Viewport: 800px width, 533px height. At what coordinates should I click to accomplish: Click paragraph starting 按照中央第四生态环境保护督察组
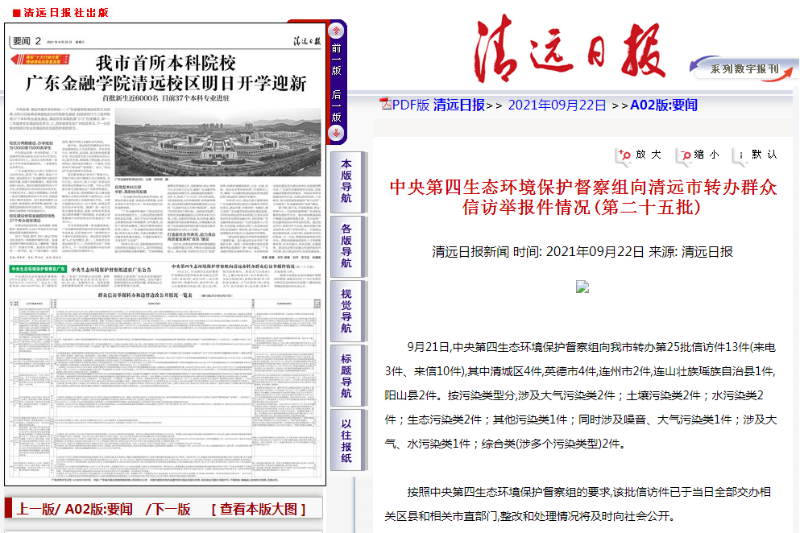click(x=578, y=504)
